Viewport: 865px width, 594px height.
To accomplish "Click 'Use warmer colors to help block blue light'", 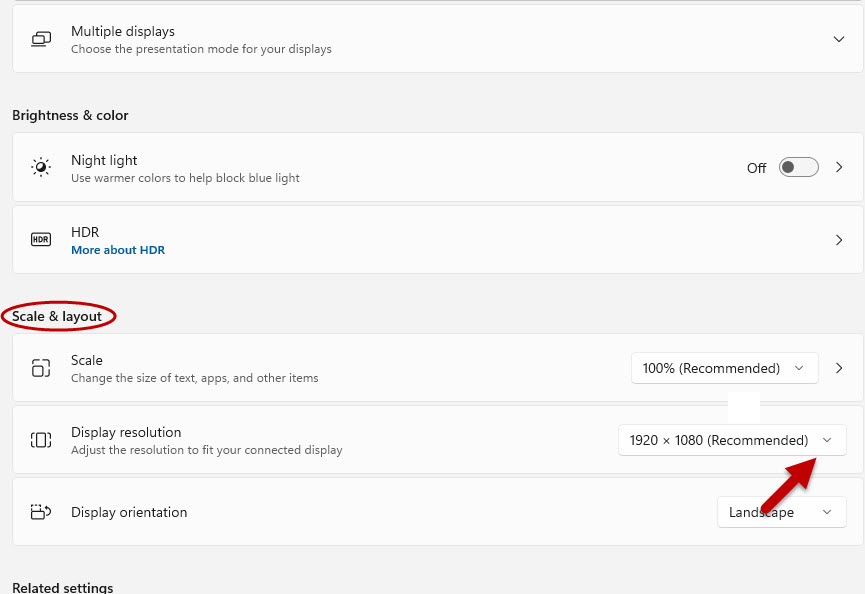I will [185, 178].
